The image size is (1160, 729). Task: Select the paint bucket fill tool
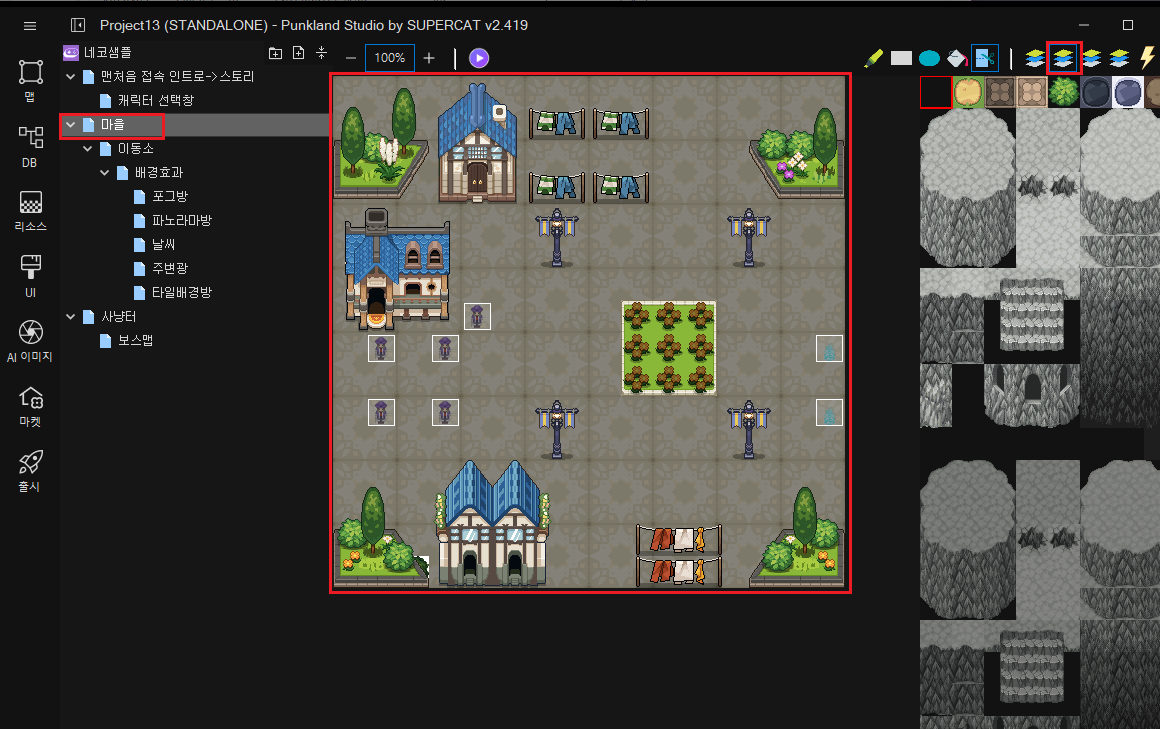[957, 58]
